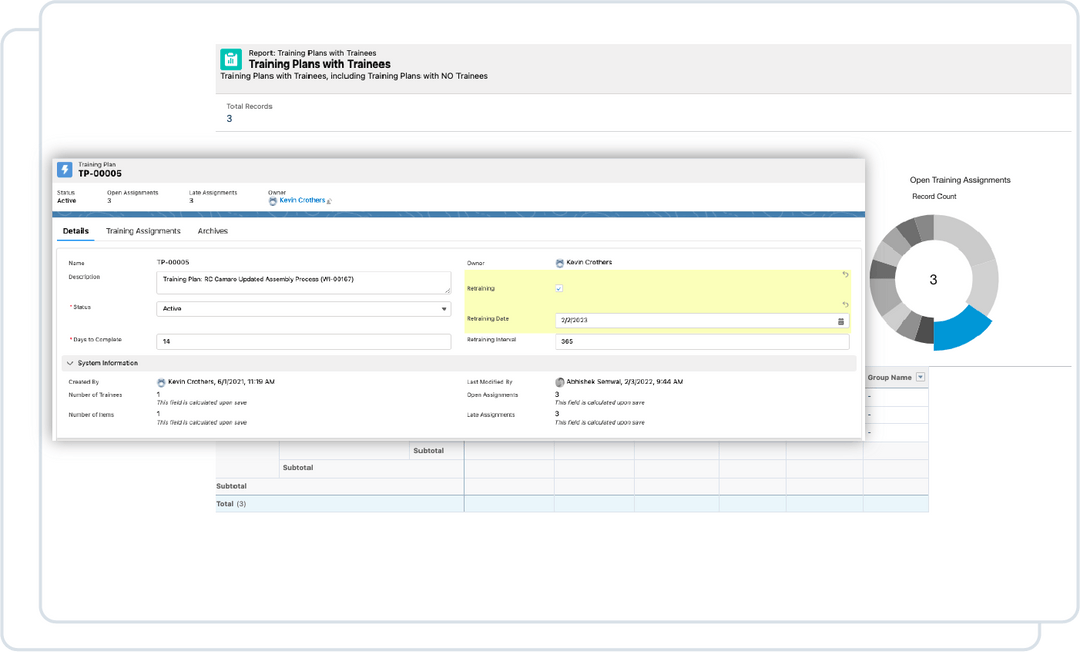Click the Training Plan lightning bolt icon
The height and width of the screenshot is (652, 1080).
point(67,171)
